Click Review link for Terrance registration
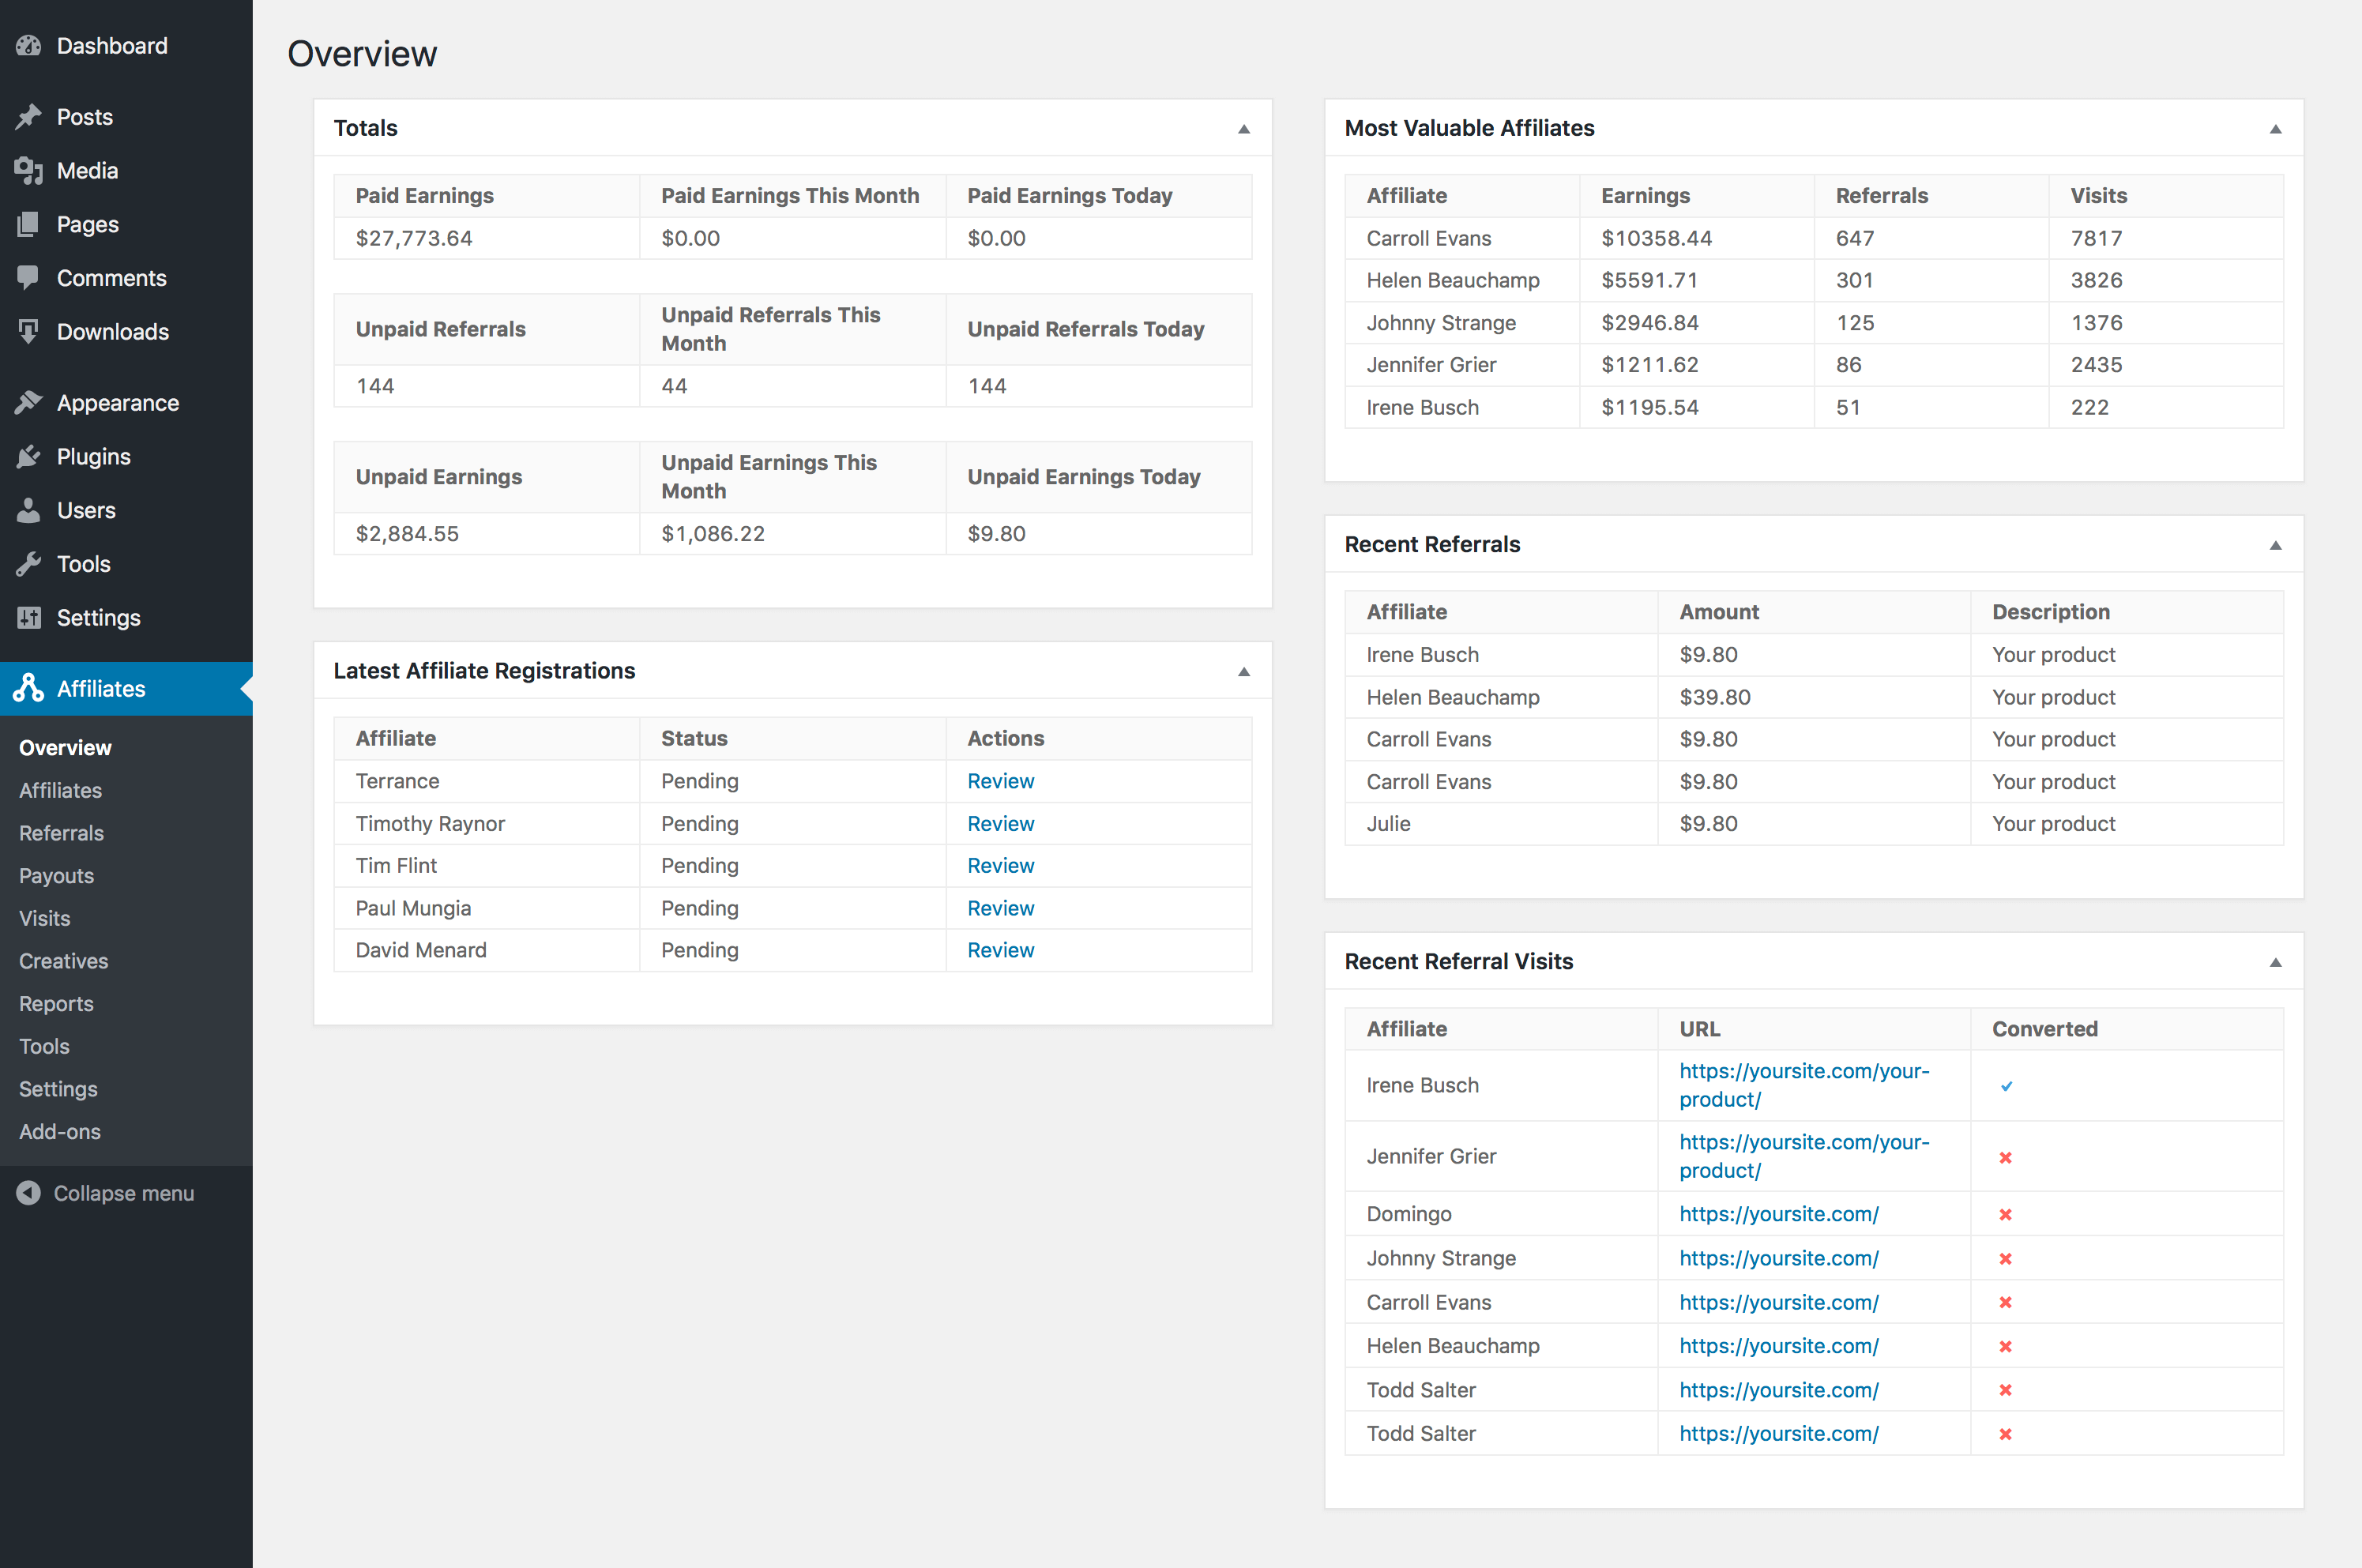This screenshot has height=1568, width=2362. 999,780
